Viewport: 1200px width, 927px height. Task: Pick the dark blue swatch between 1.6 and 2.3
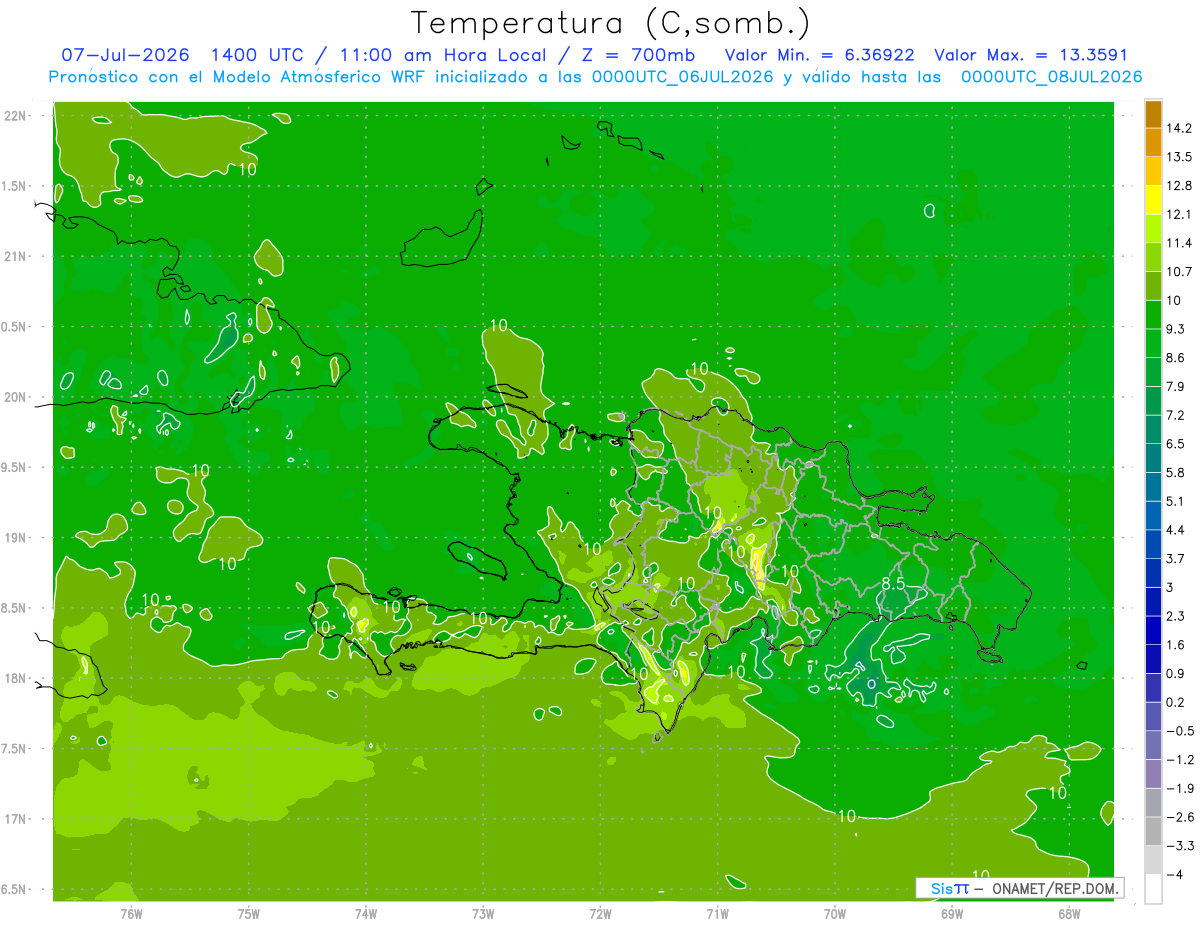pos(1153,630)
